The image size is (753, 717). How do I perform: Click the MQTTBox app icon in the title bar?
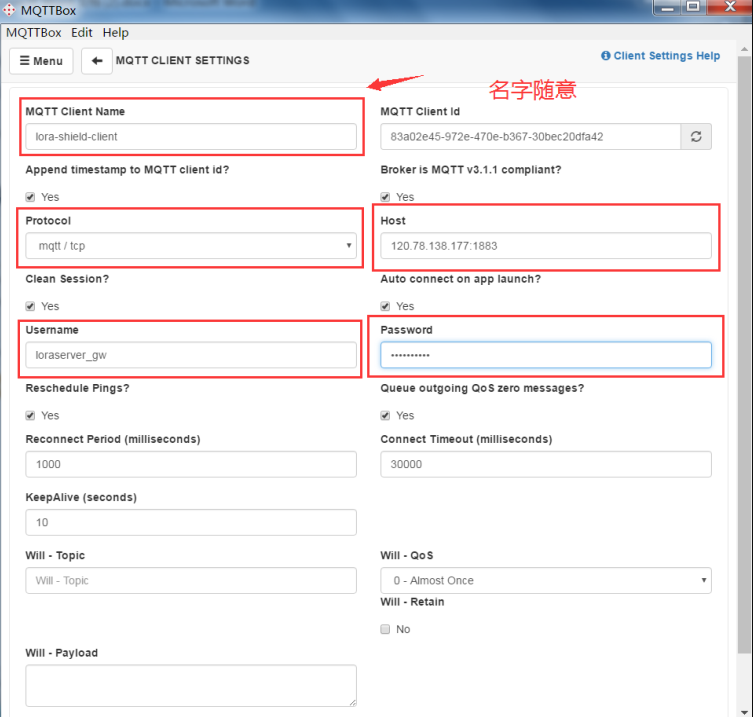9,10
